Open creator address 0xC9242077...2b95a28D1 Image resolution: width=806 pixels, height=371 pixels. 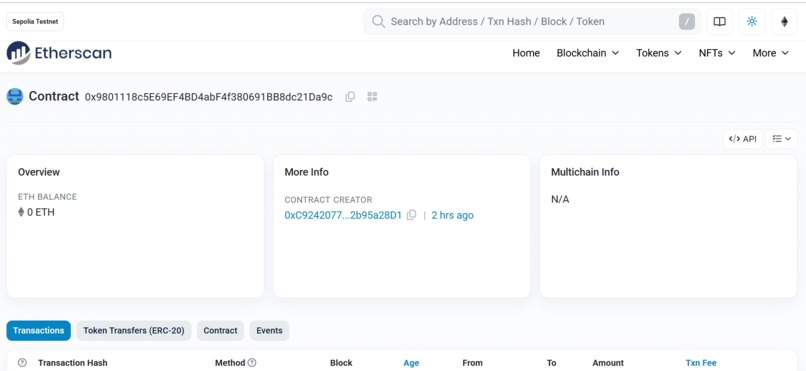click(x=343, y=215)
